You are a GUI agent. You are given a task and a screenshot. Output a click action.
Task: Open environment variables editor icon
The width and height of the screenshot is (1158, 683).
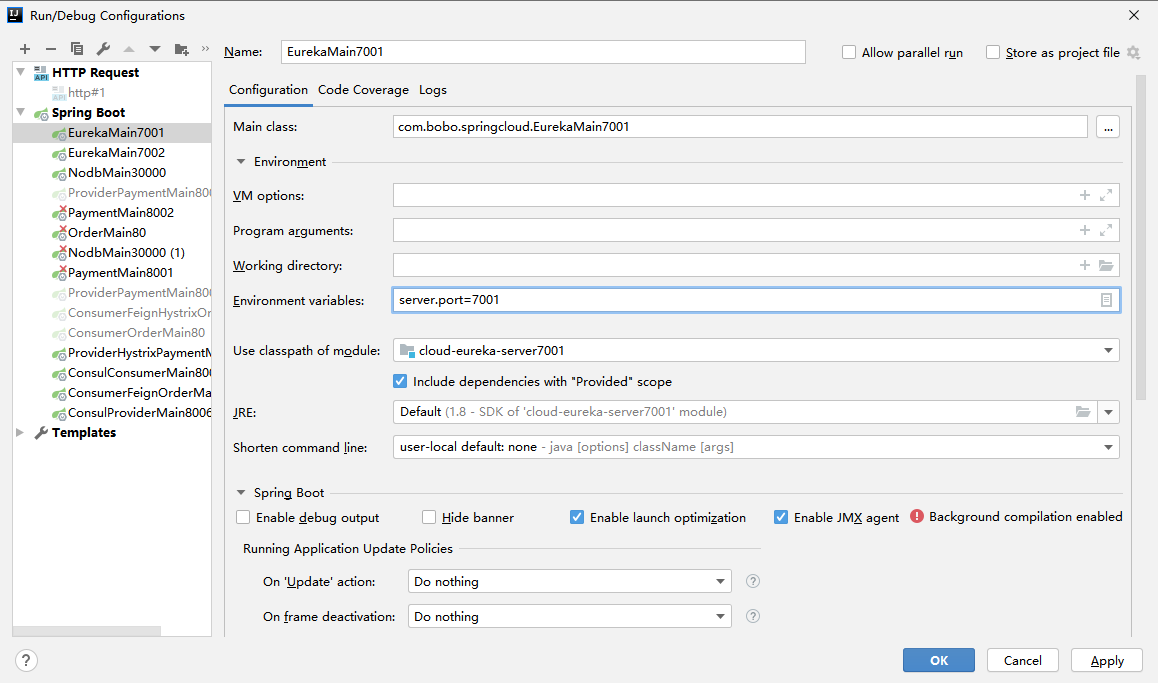(x=1106, y=300)
